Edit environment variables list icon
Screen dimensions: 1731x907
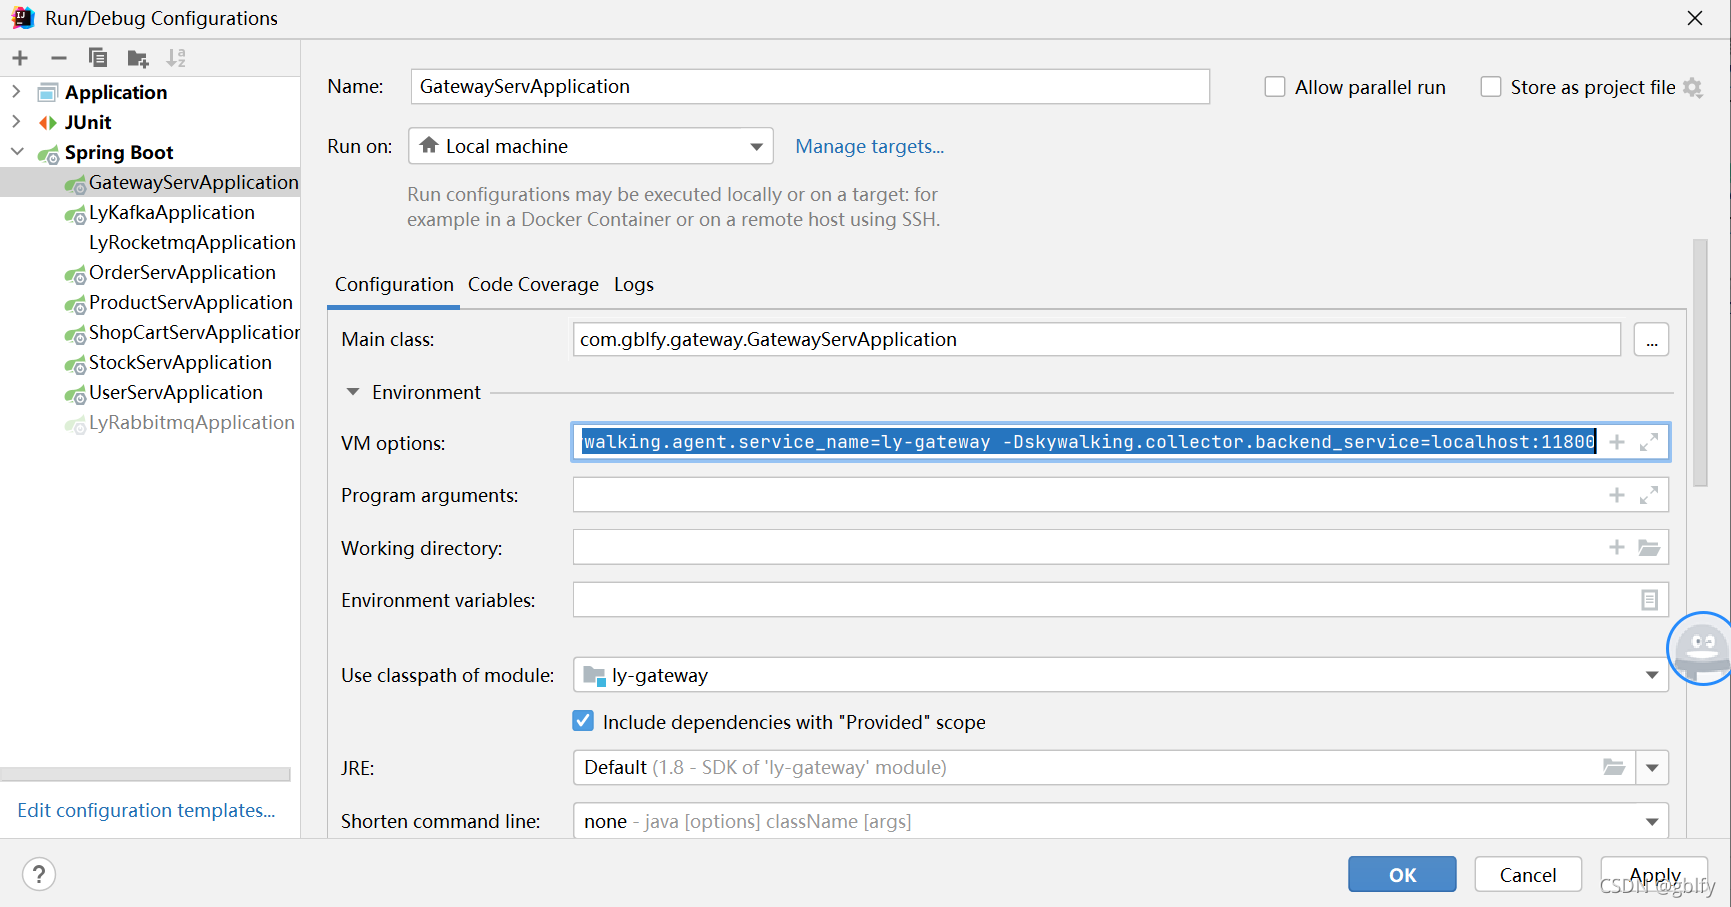tap(1649, 600)
